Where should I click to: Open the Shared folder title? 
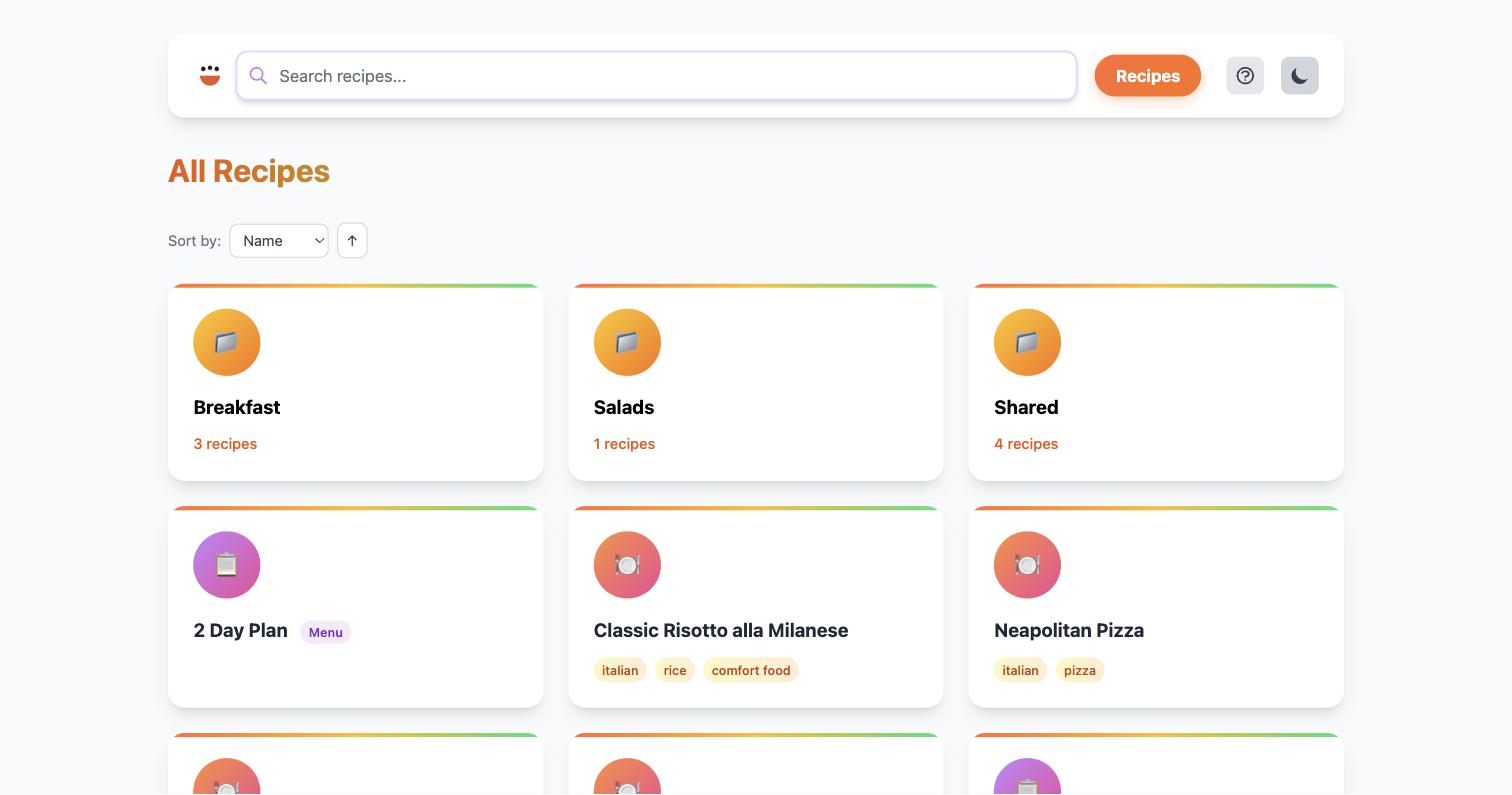pos(1026,407)
